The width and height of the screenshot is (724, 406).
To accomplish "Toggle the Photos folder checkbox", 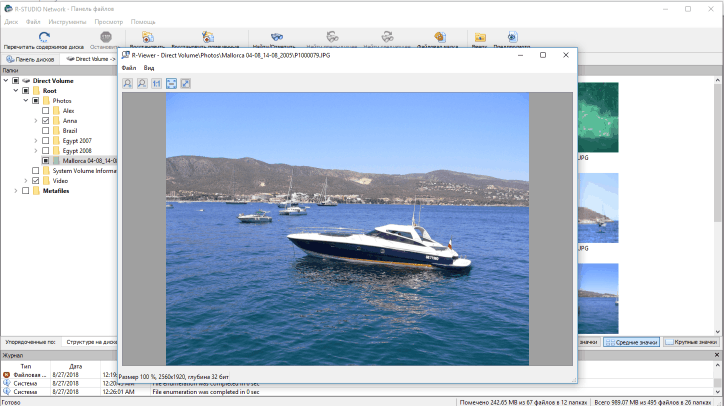I will click(x=36, y=101).
